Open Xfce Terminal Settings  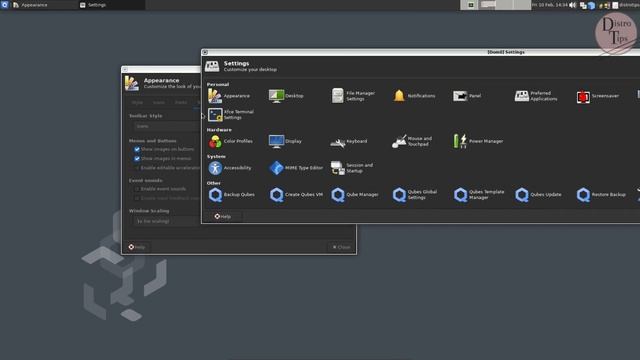coord(231,115)
